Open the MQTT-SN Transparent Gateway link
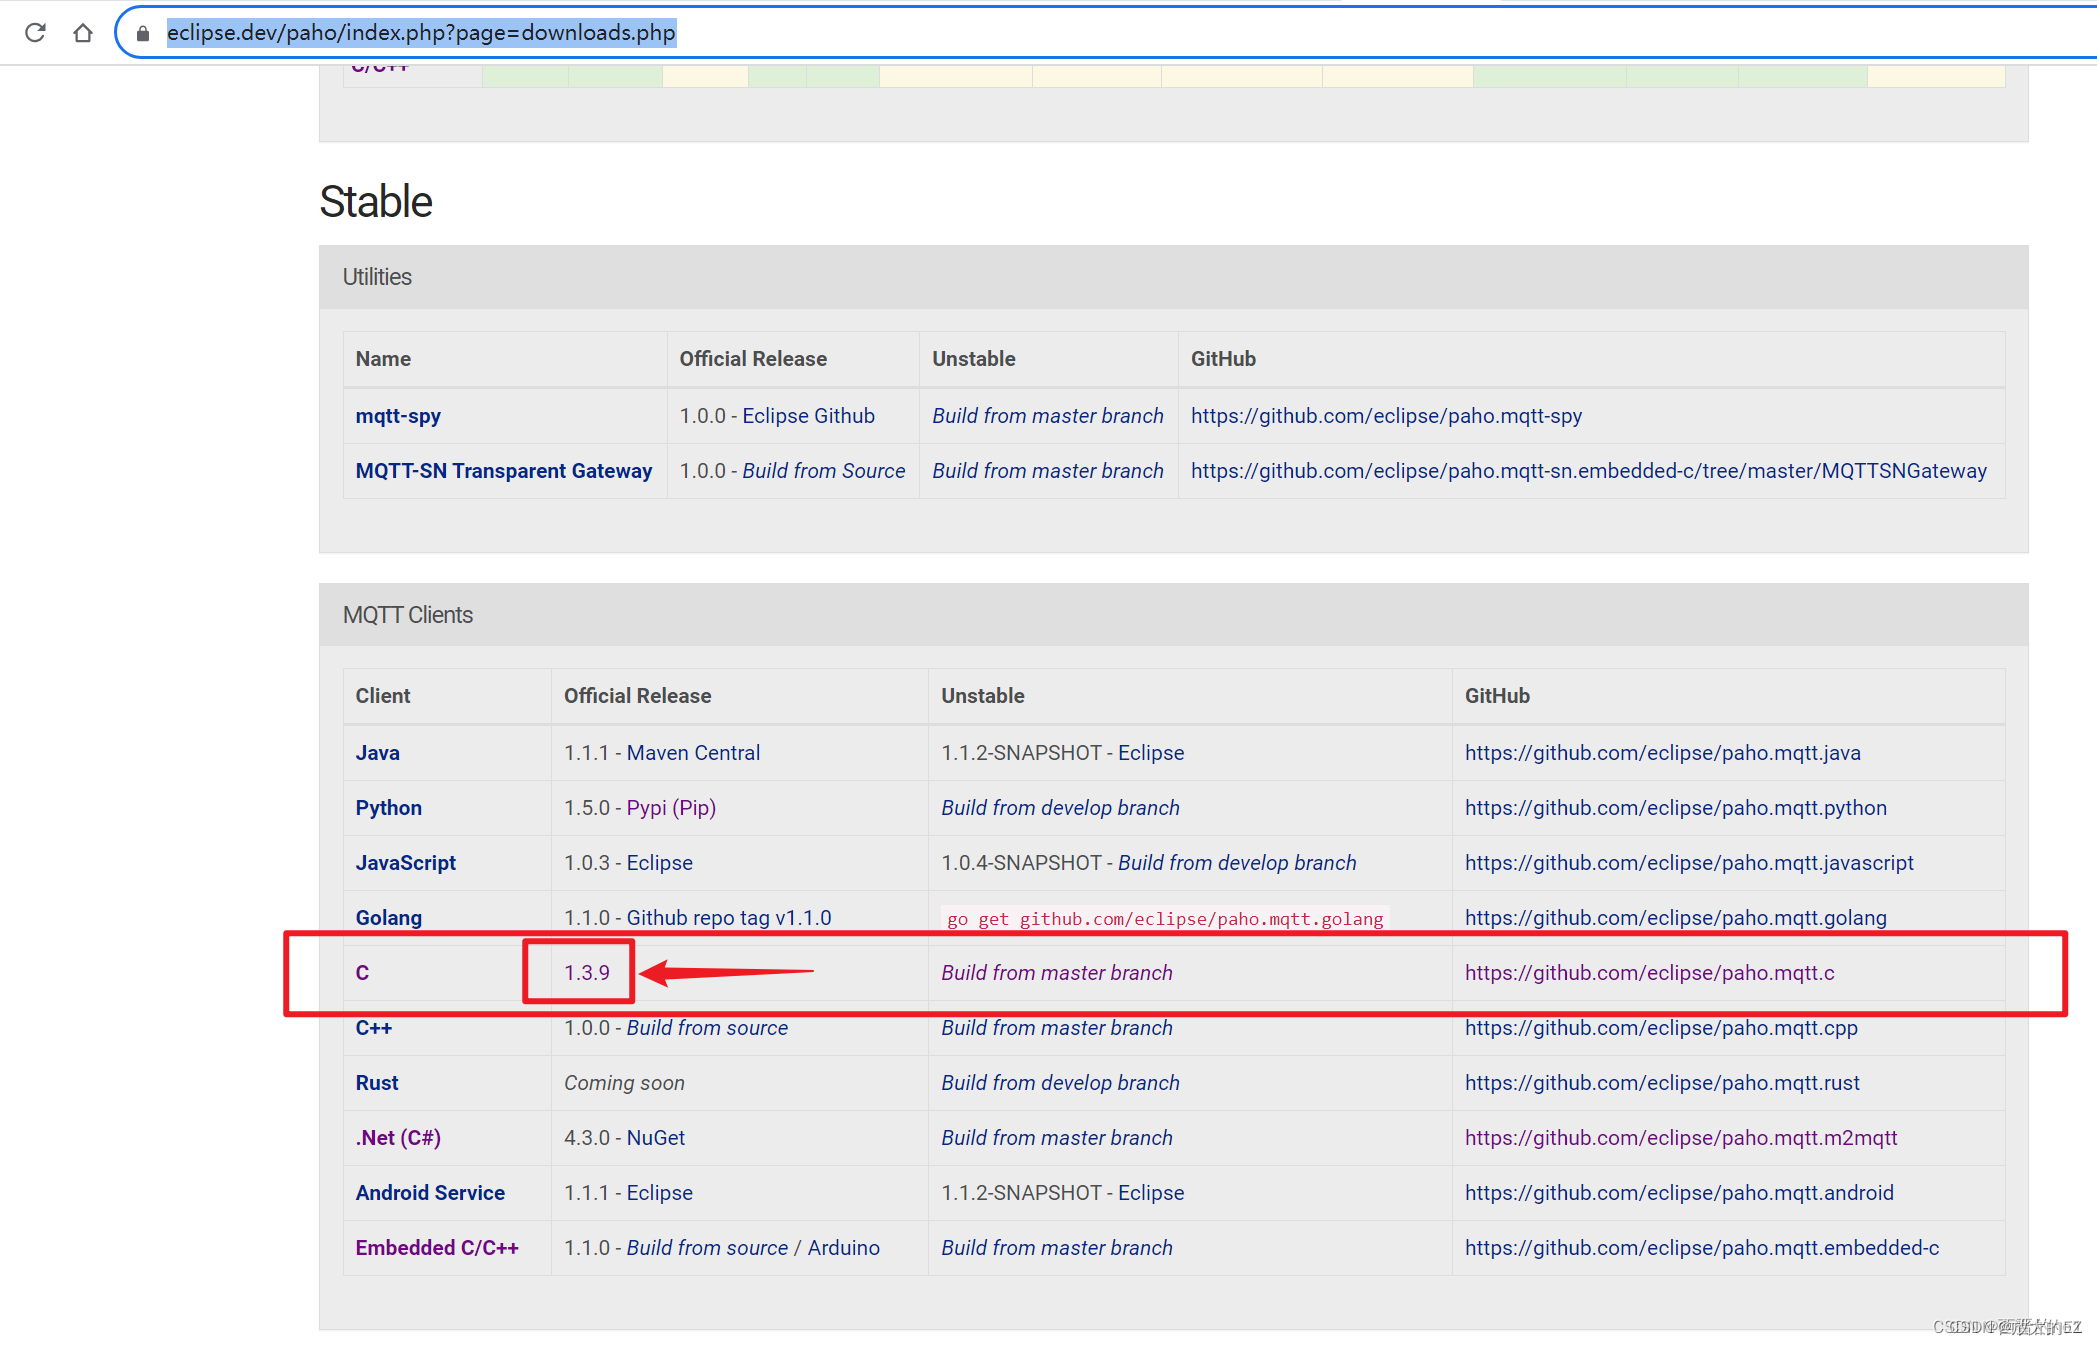Image resolution: width=2097 pixels, height=1345 pixels. point(503,470)
